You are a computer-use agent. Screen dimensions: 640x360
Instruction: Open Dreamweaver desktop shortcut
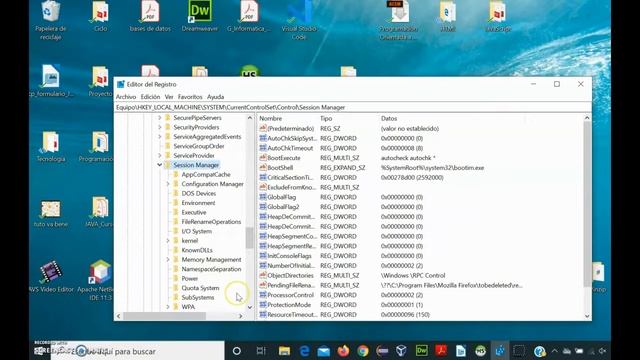(200, 16)
